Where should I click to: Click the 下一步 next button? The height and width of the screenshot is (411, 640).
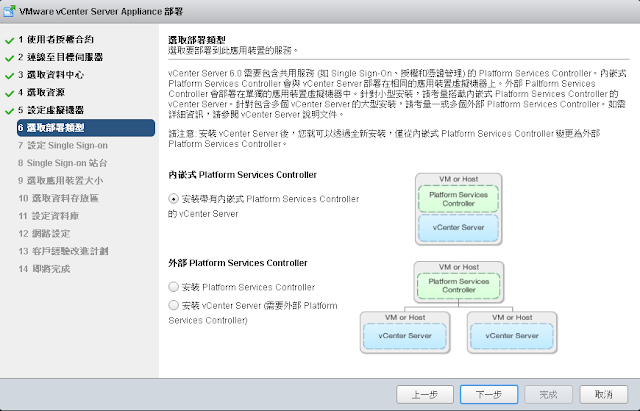pyautogui.click(x=489, y=394)
